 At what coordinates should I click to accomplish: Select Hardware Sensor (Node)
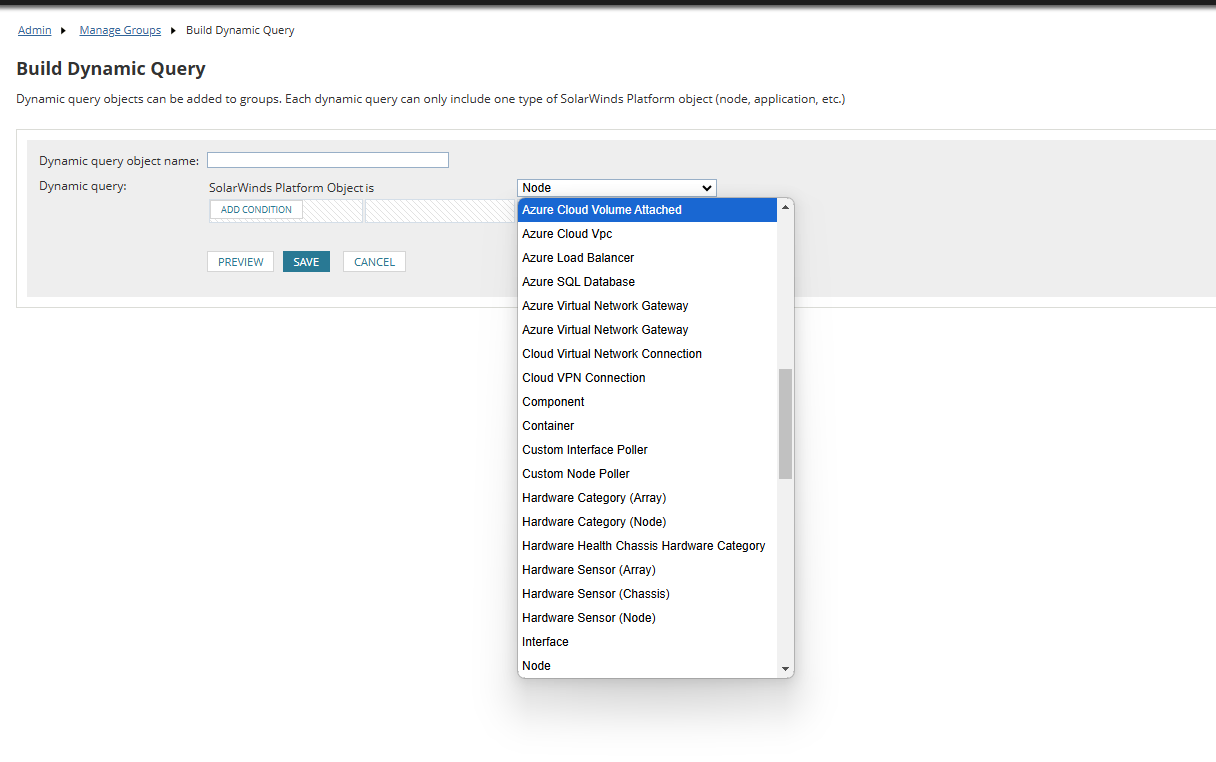[x=647, y=618]
